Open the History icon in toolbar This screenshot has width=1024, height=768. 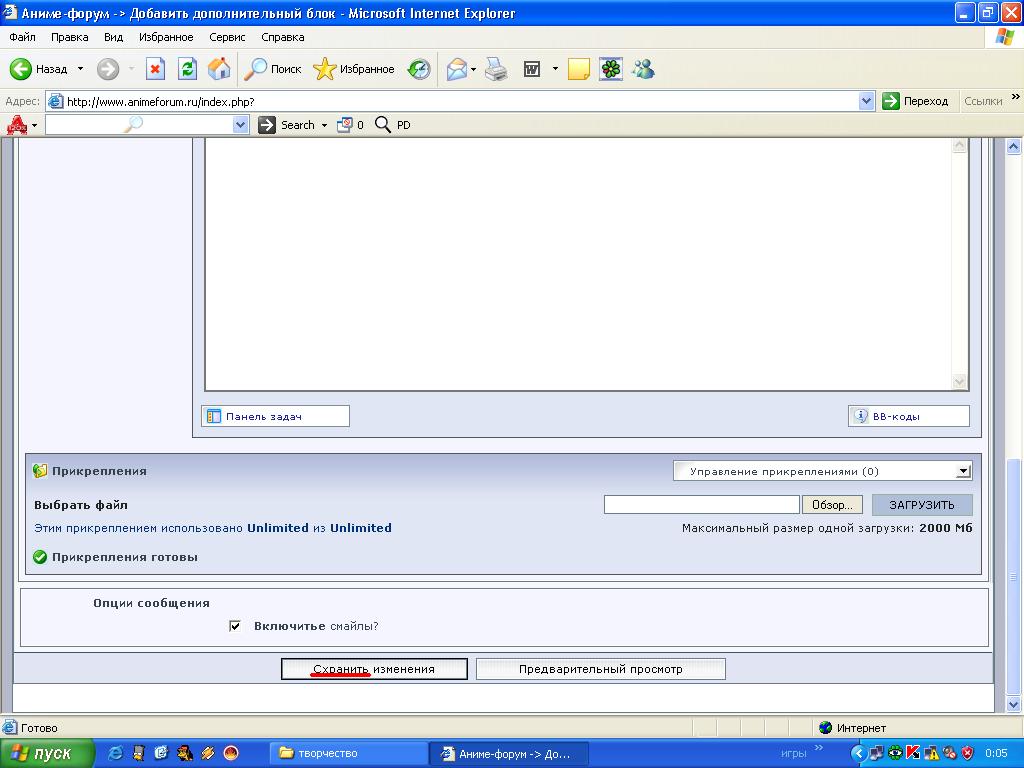[x=419, y=69]
